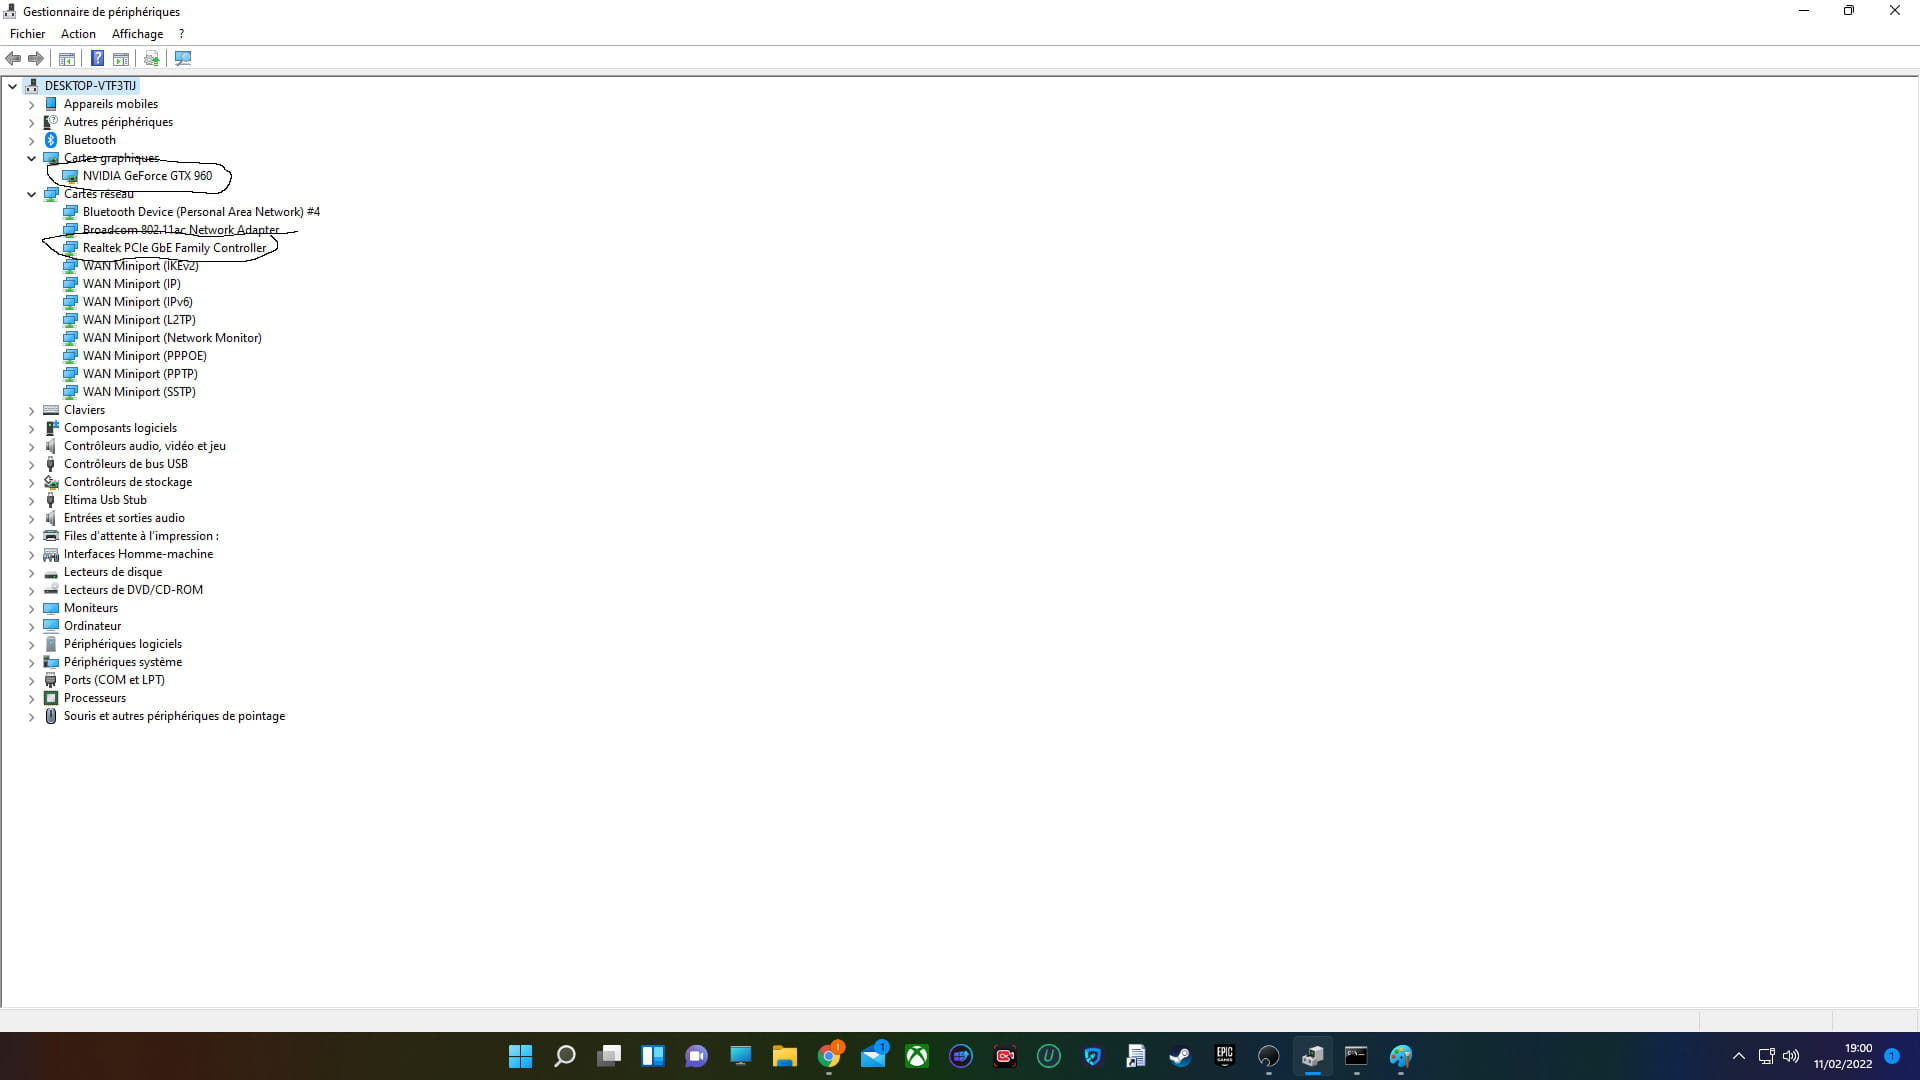This screenshot has height=1080, width=1920.
Task: Open File Explorer from the taskbar
Action: click(785, 1056)
